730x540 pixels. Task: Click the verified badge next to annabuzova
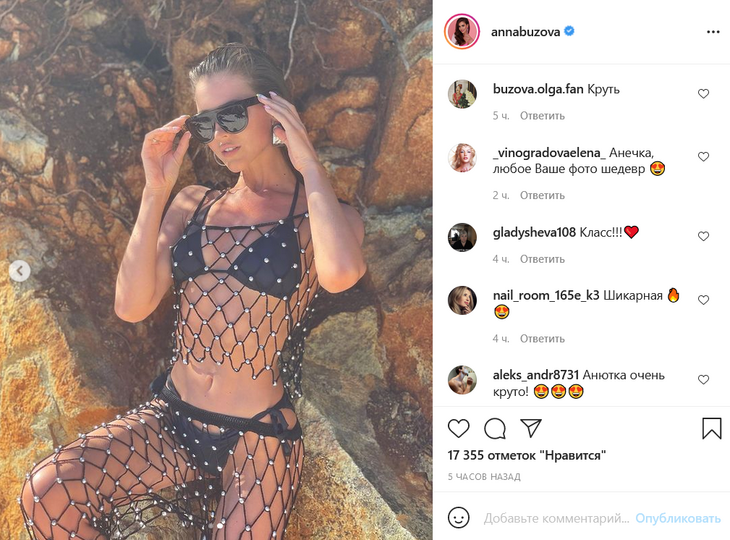pyautogui.click(x=569, y=31)
